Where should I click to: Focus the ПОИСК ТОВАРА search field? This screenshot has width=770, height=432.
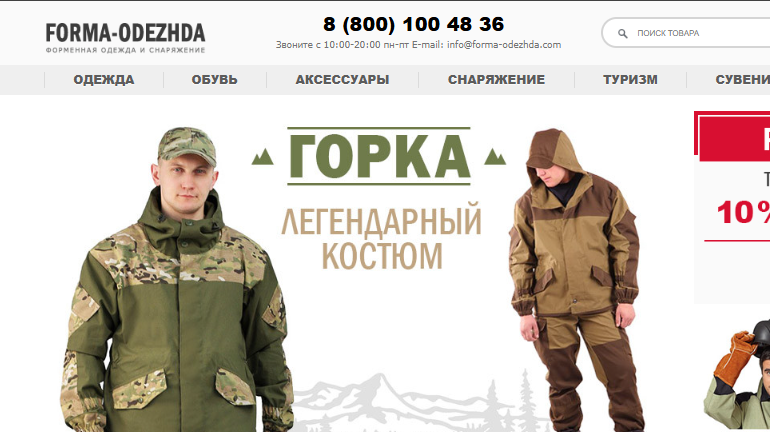[686, 33]
